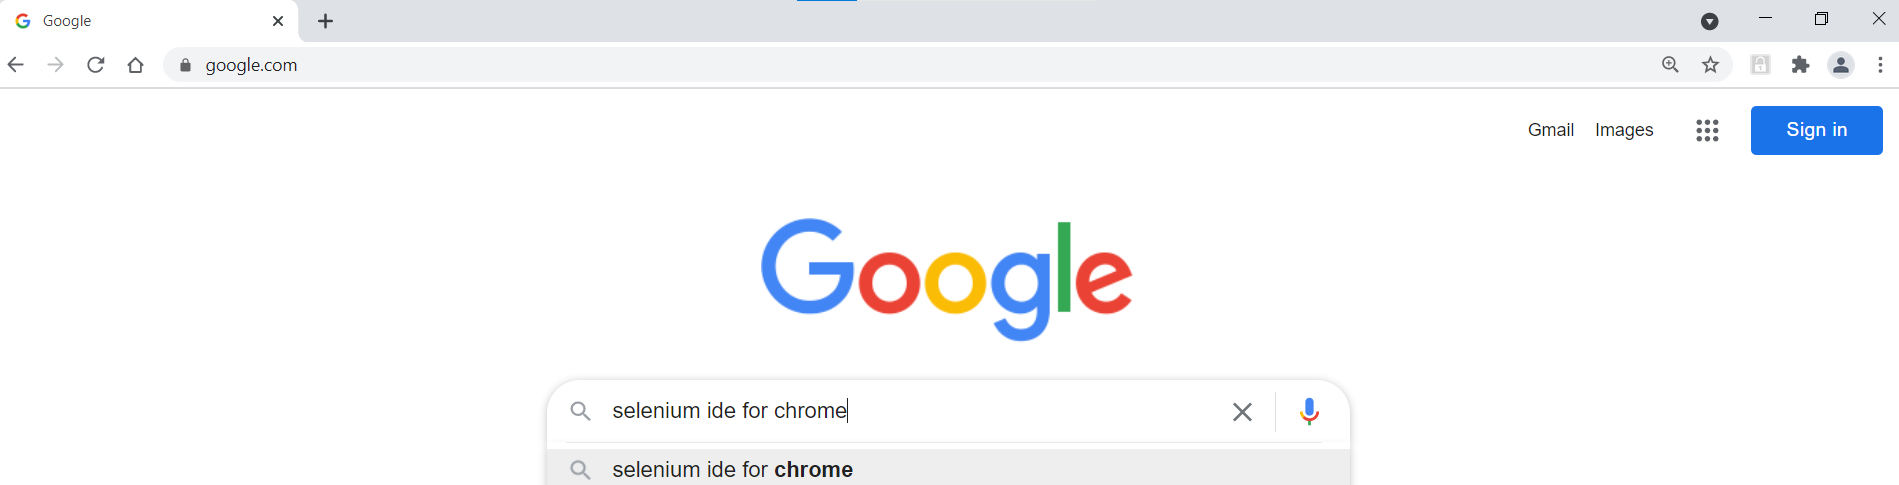Click the back navigation arrow

pos(16,65)
